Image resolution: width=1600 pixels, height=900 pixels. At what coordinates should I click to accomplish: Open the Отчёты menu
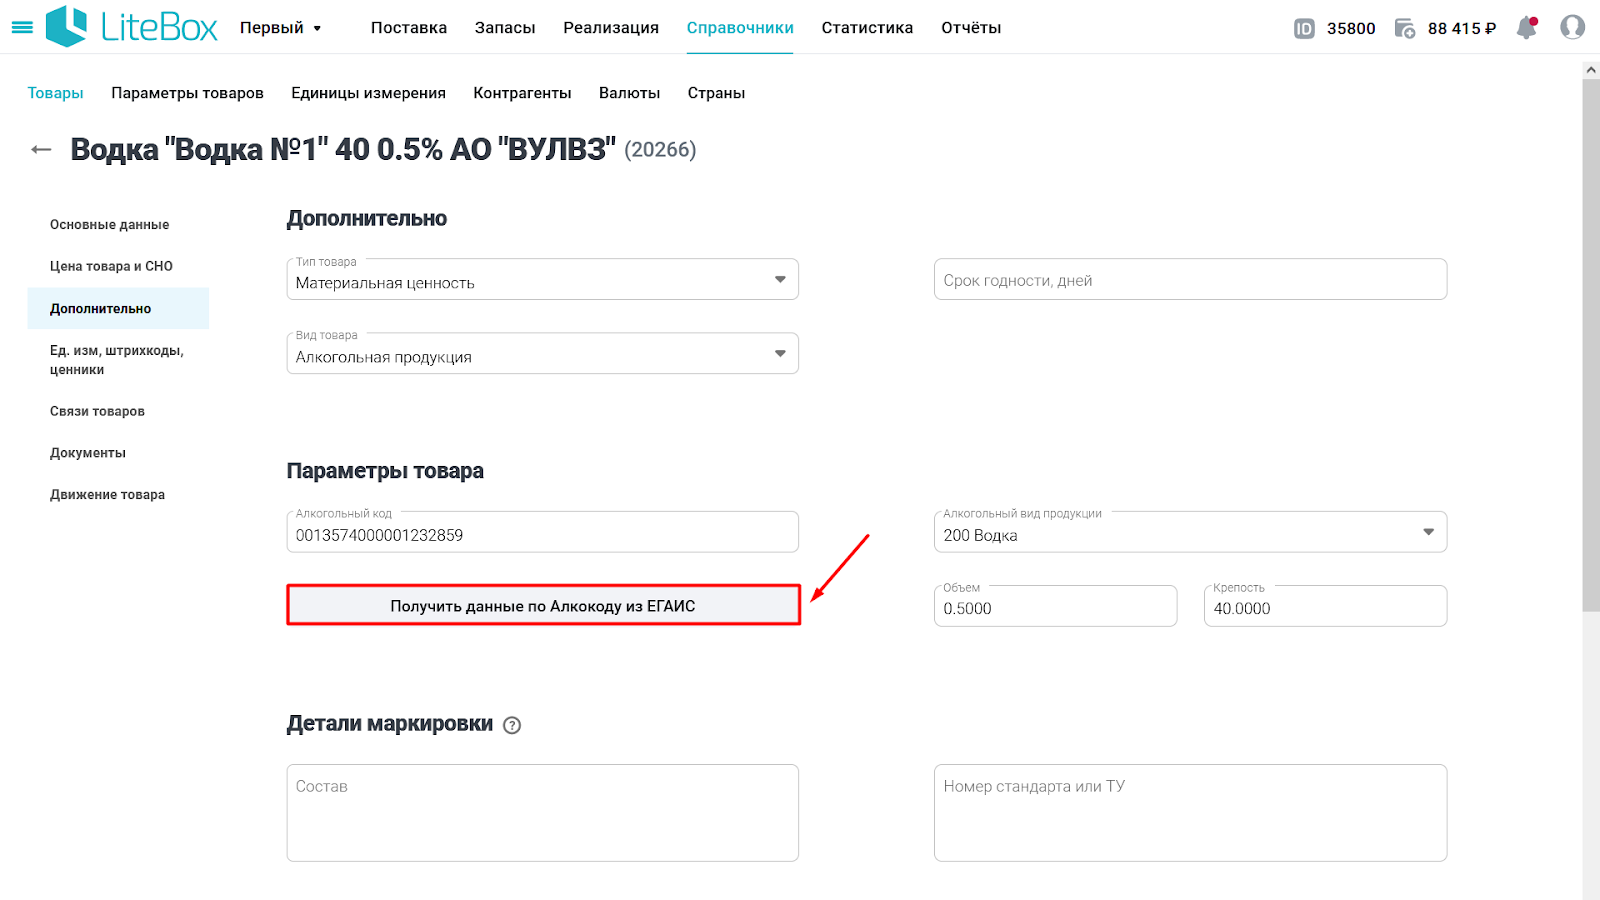[971, 28]
